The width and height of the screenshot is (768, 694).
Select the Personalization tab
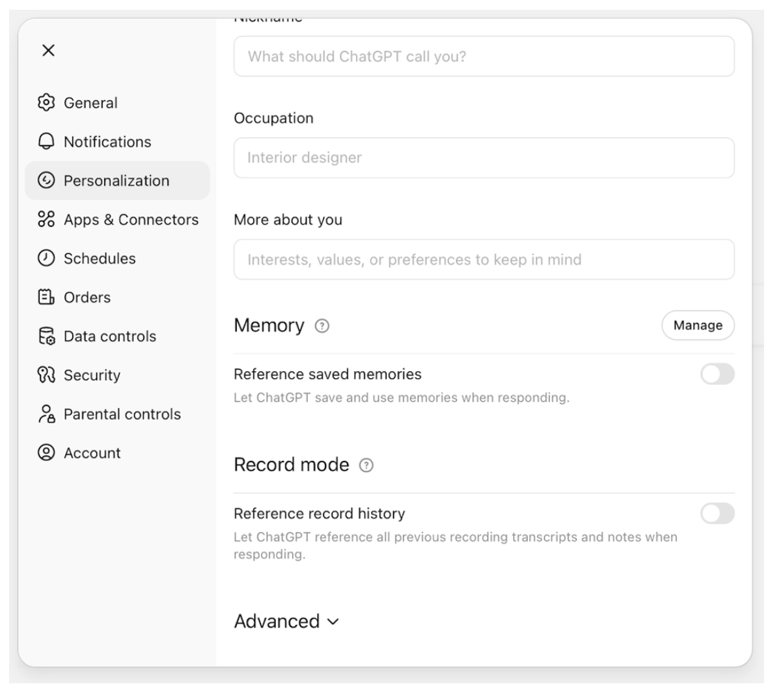[118, 180]
